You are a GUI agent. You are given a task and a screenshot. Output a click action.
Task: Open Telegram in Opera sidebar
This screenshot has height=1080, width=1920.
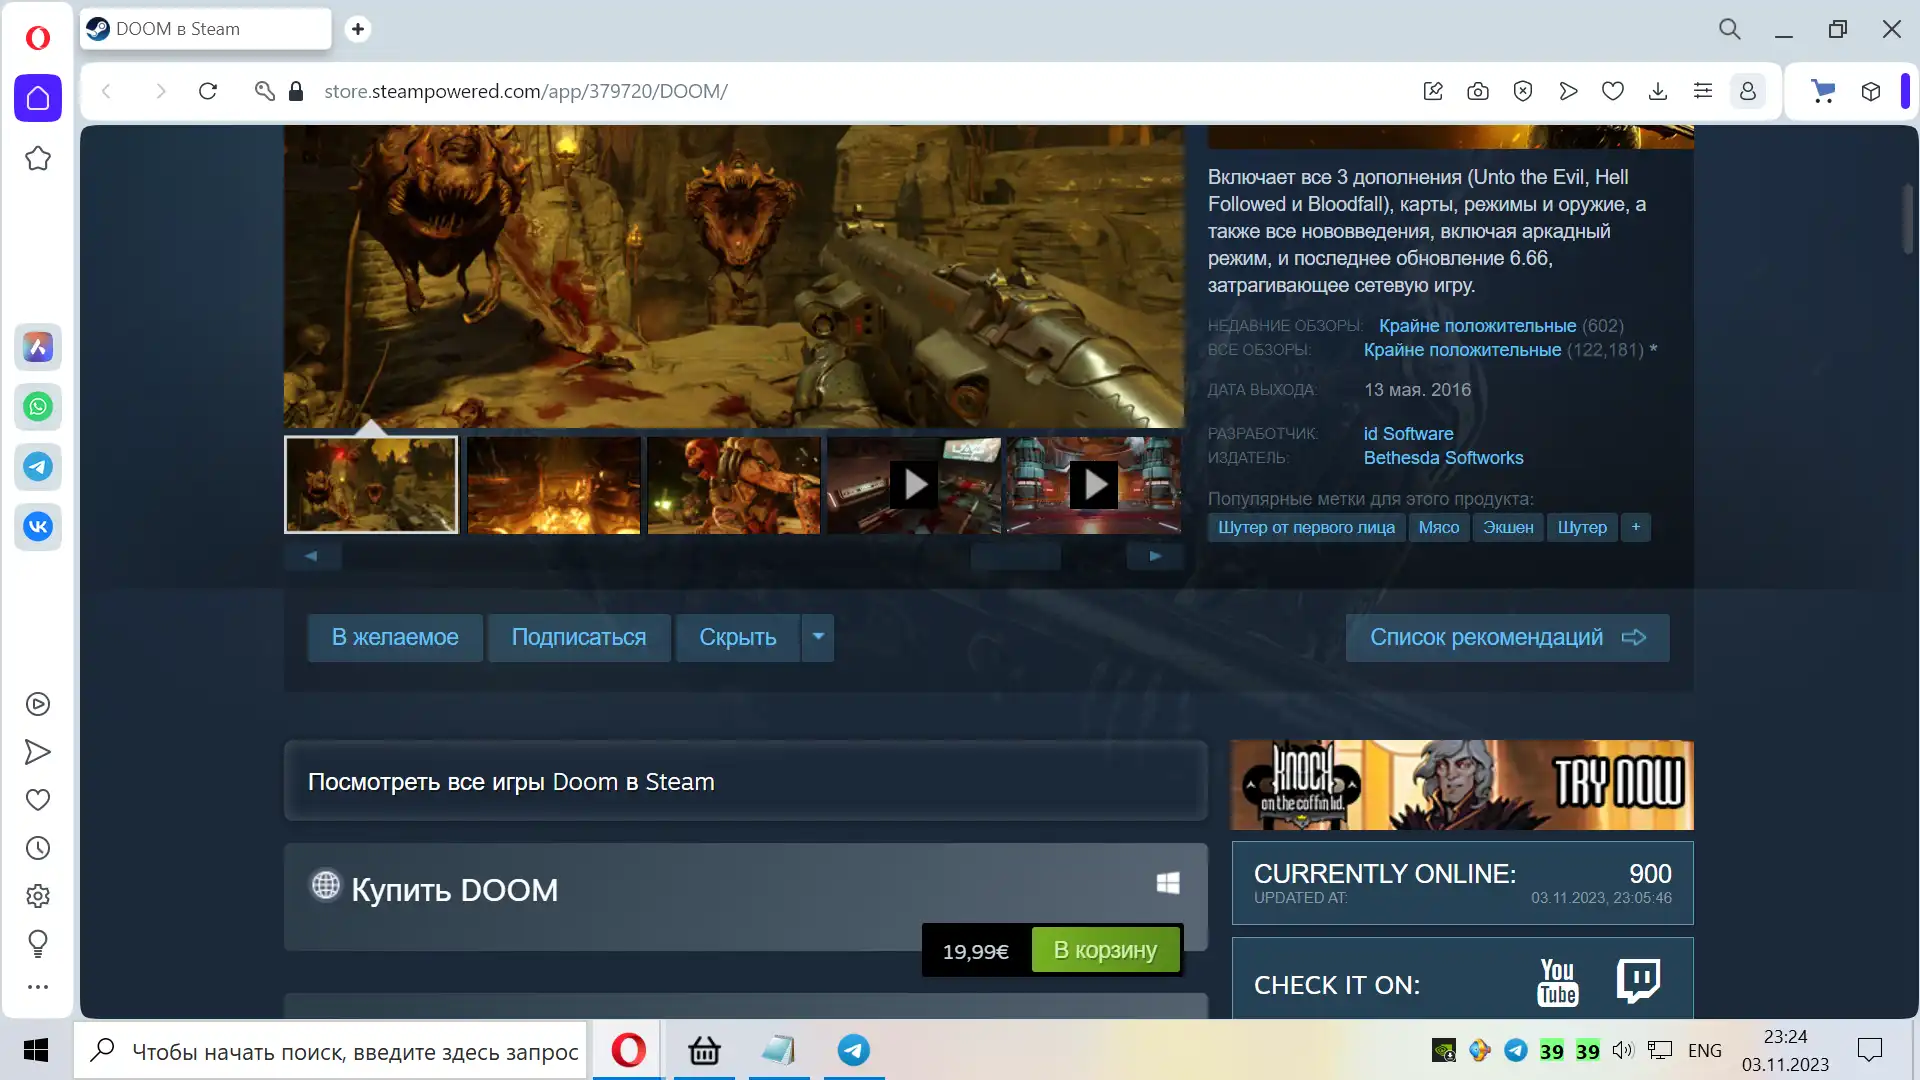pyautogui.click(x=38, y=467)
